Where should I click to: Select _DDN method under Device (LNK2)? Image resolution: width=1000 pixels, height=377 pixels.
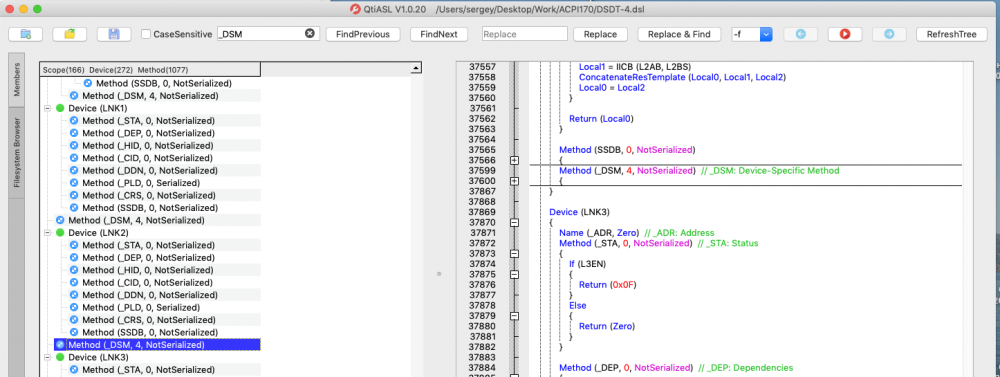150,295
